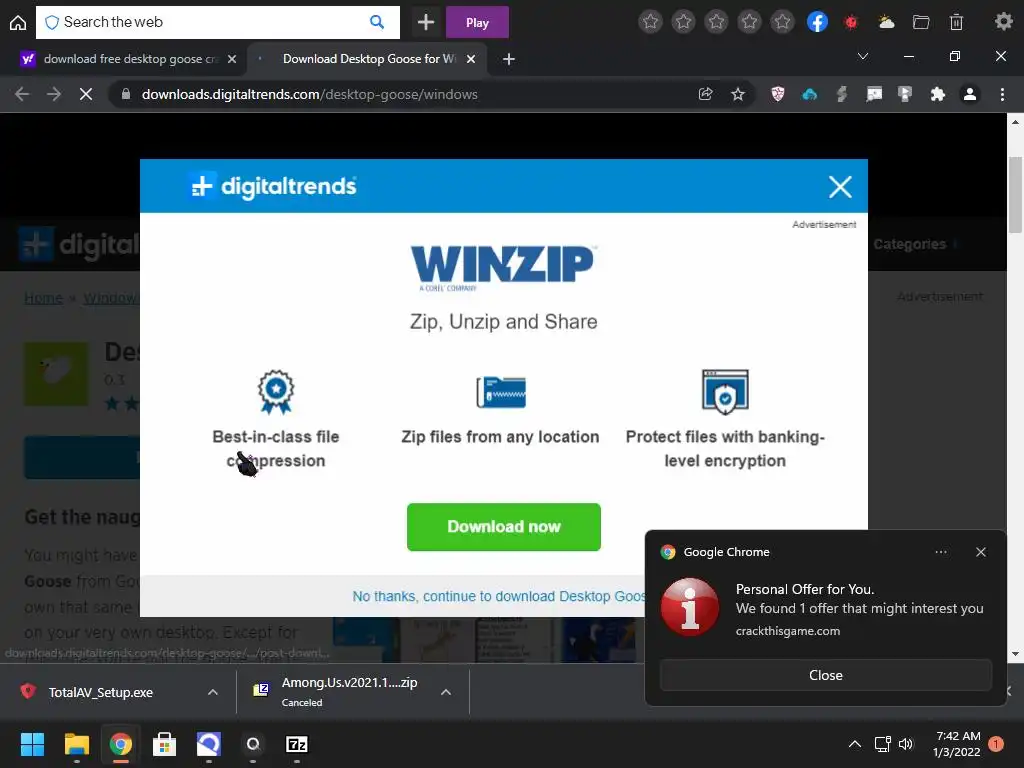Open the weather shortcut icon
The height and width of the screenshot is (768, 1024).
(x=886, y=22)
